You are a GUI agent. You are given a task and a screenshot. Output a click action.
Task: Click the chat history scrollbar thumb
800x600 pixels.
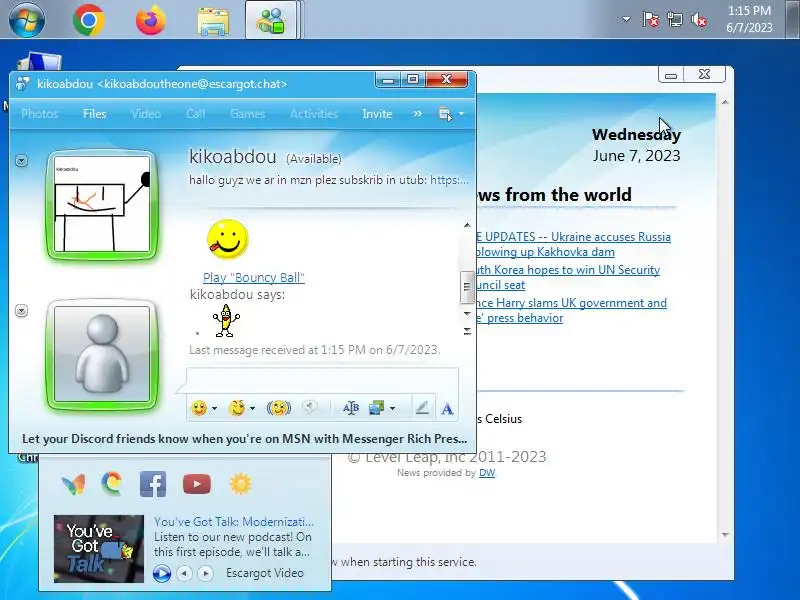466,287
